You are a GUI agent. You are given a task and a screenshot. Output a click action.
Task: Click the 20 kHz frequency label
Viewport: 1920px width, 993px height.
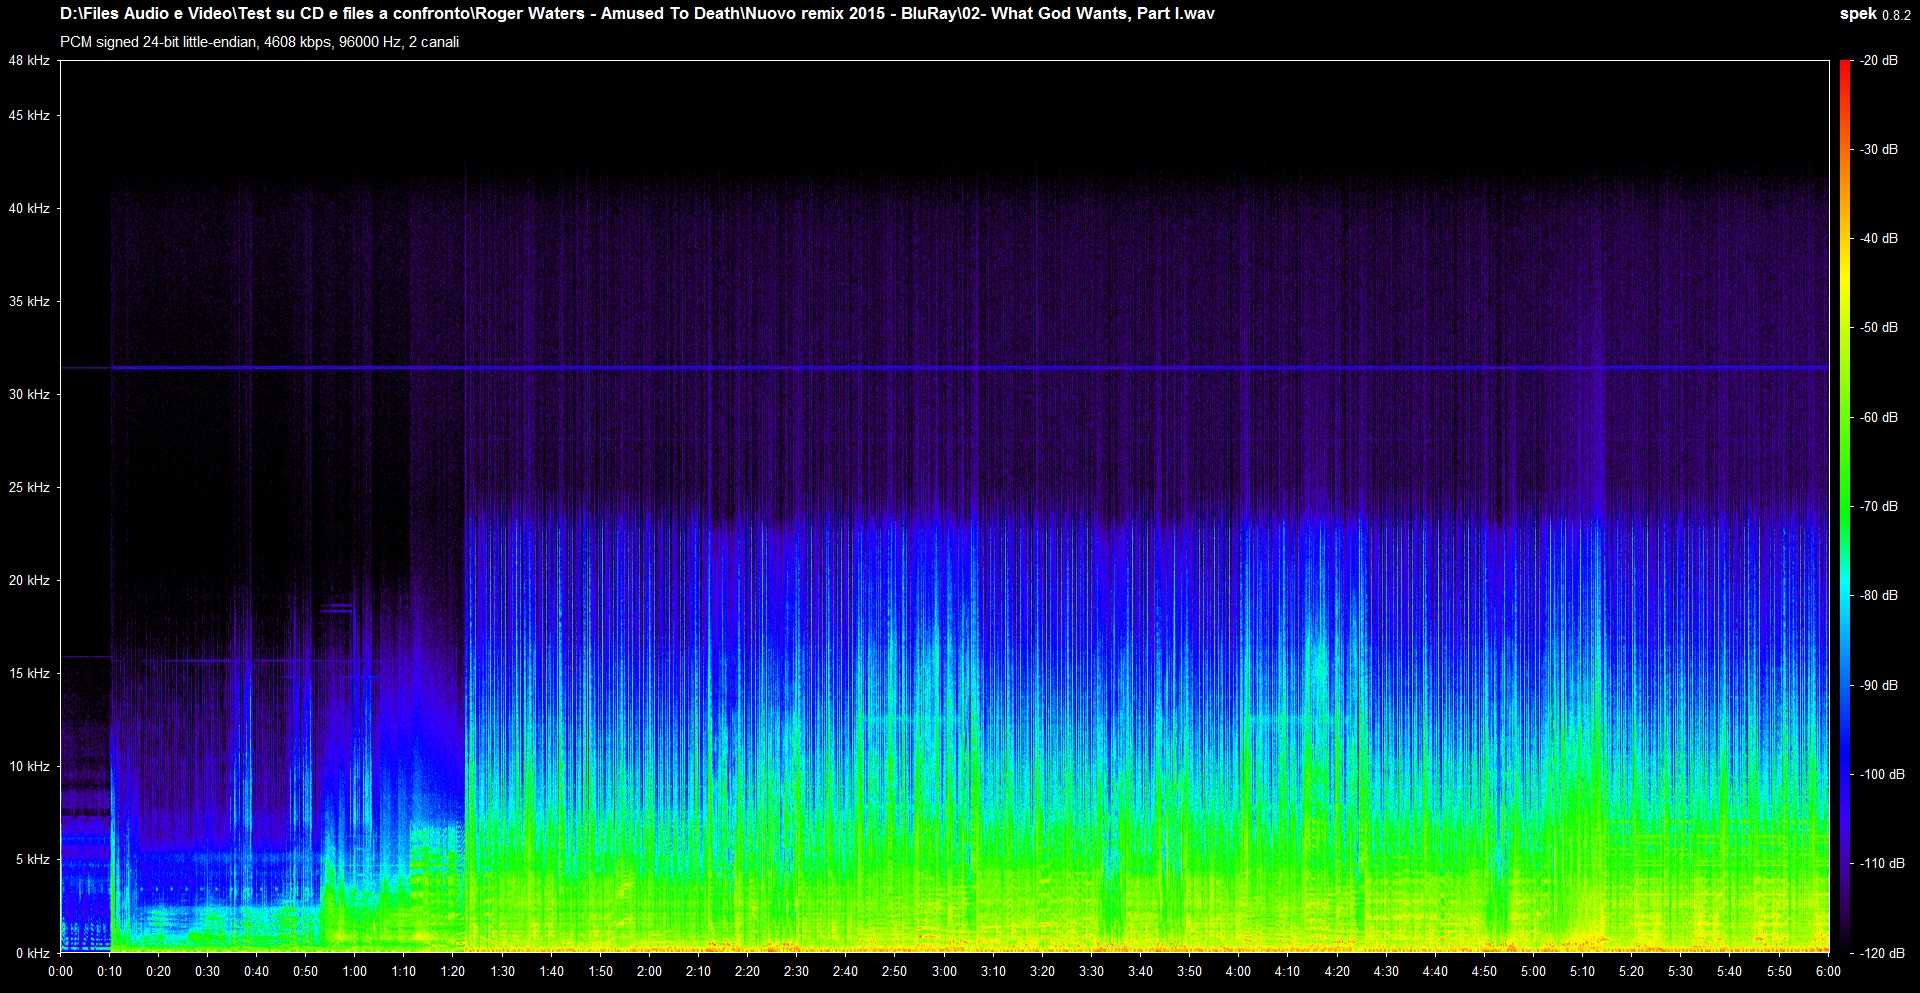pyautogui.click(x=28, y=581)
